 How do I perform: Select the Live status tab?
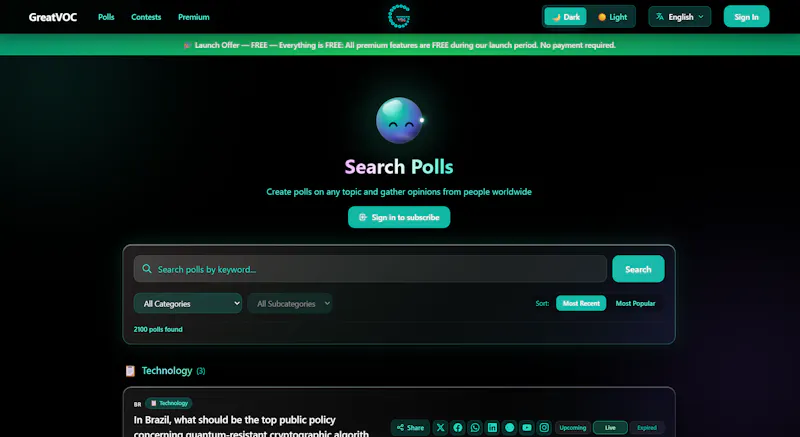click(x=610, y=428)
